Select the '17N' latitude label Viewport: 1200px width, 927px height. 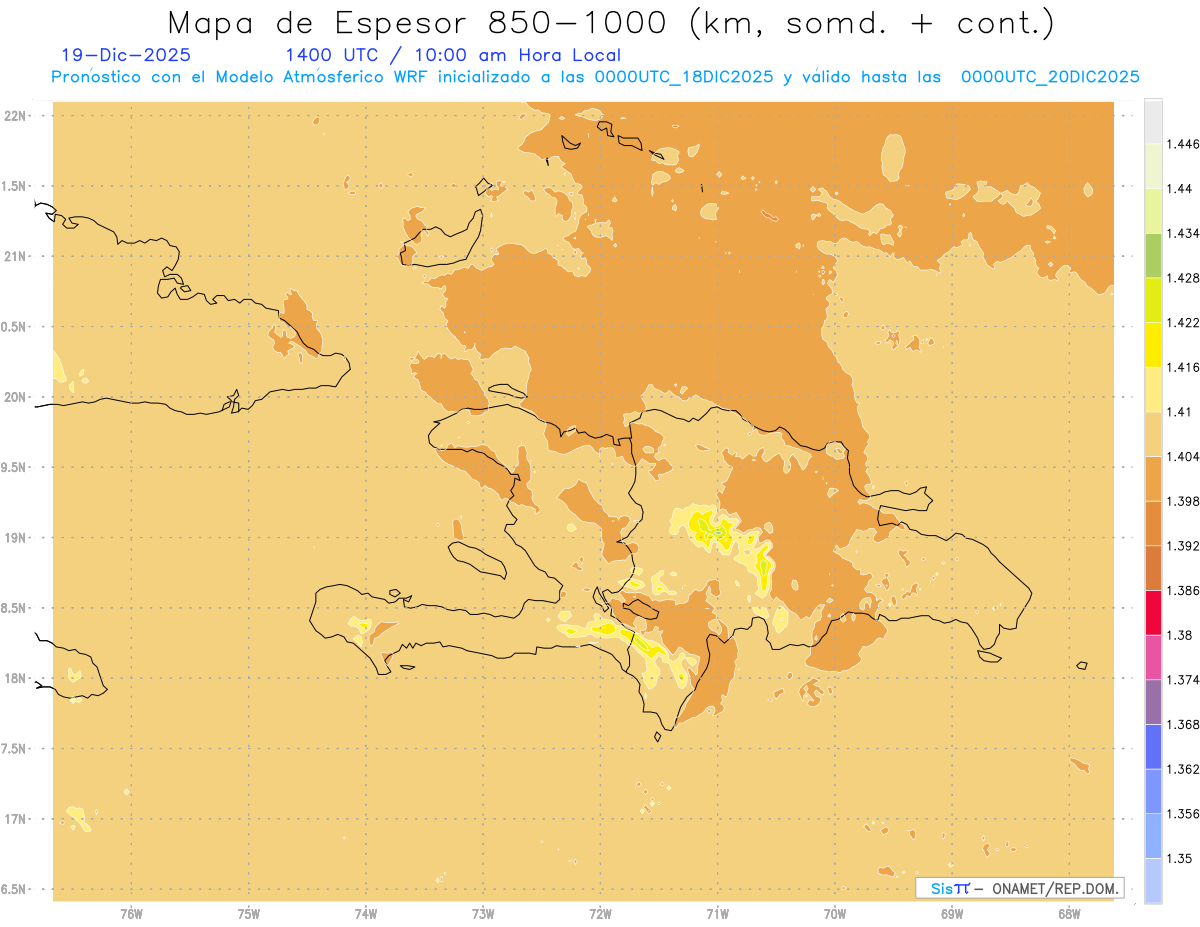tap(16, 819)
